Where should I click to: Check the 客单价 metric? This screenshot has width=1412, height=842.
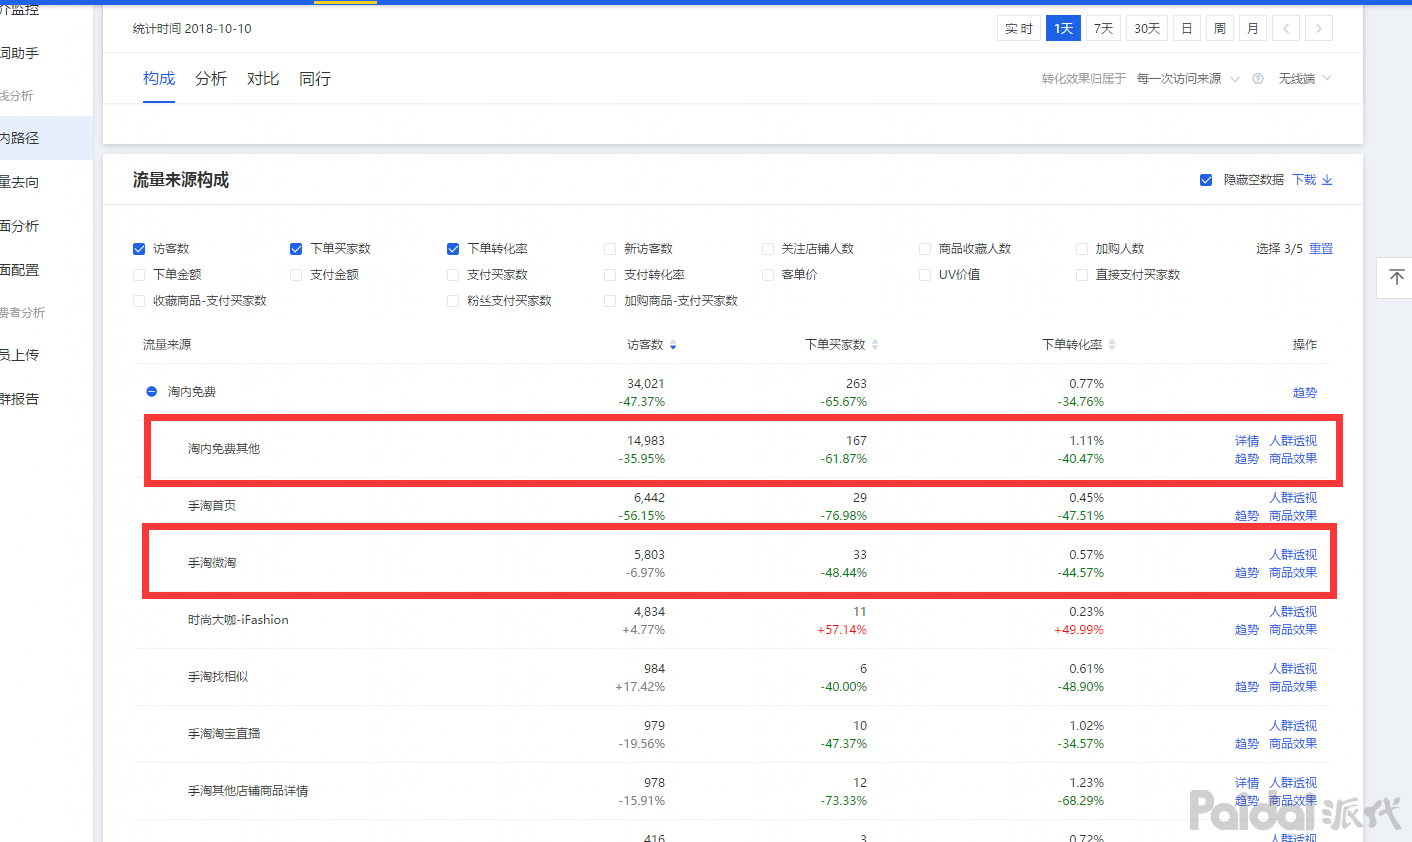[x=768, y=275]
